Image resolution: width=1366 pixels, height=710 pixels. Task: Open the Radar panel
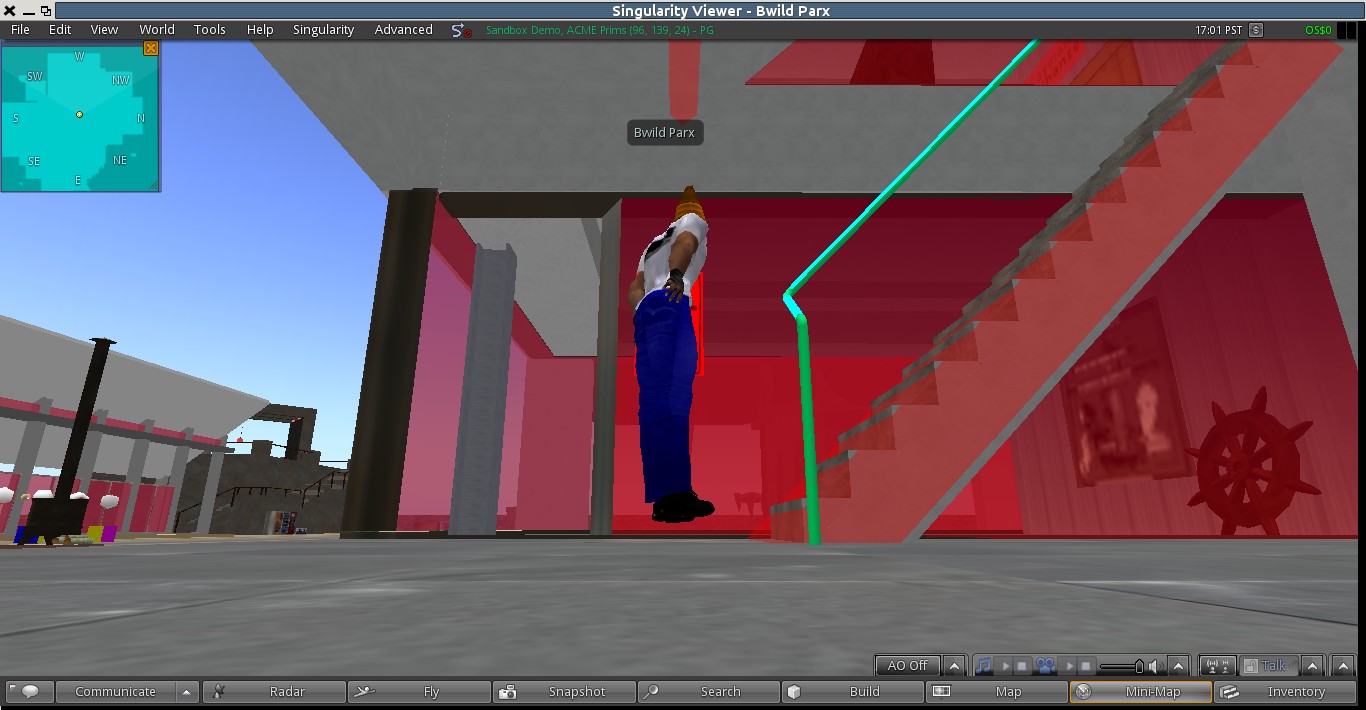pos(274,691)
